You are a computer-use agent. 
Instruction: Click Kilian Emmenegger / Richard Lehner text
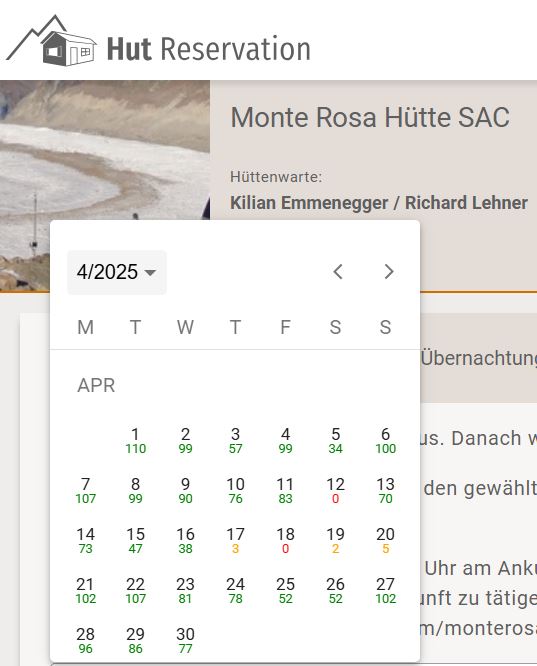[379, 203]
